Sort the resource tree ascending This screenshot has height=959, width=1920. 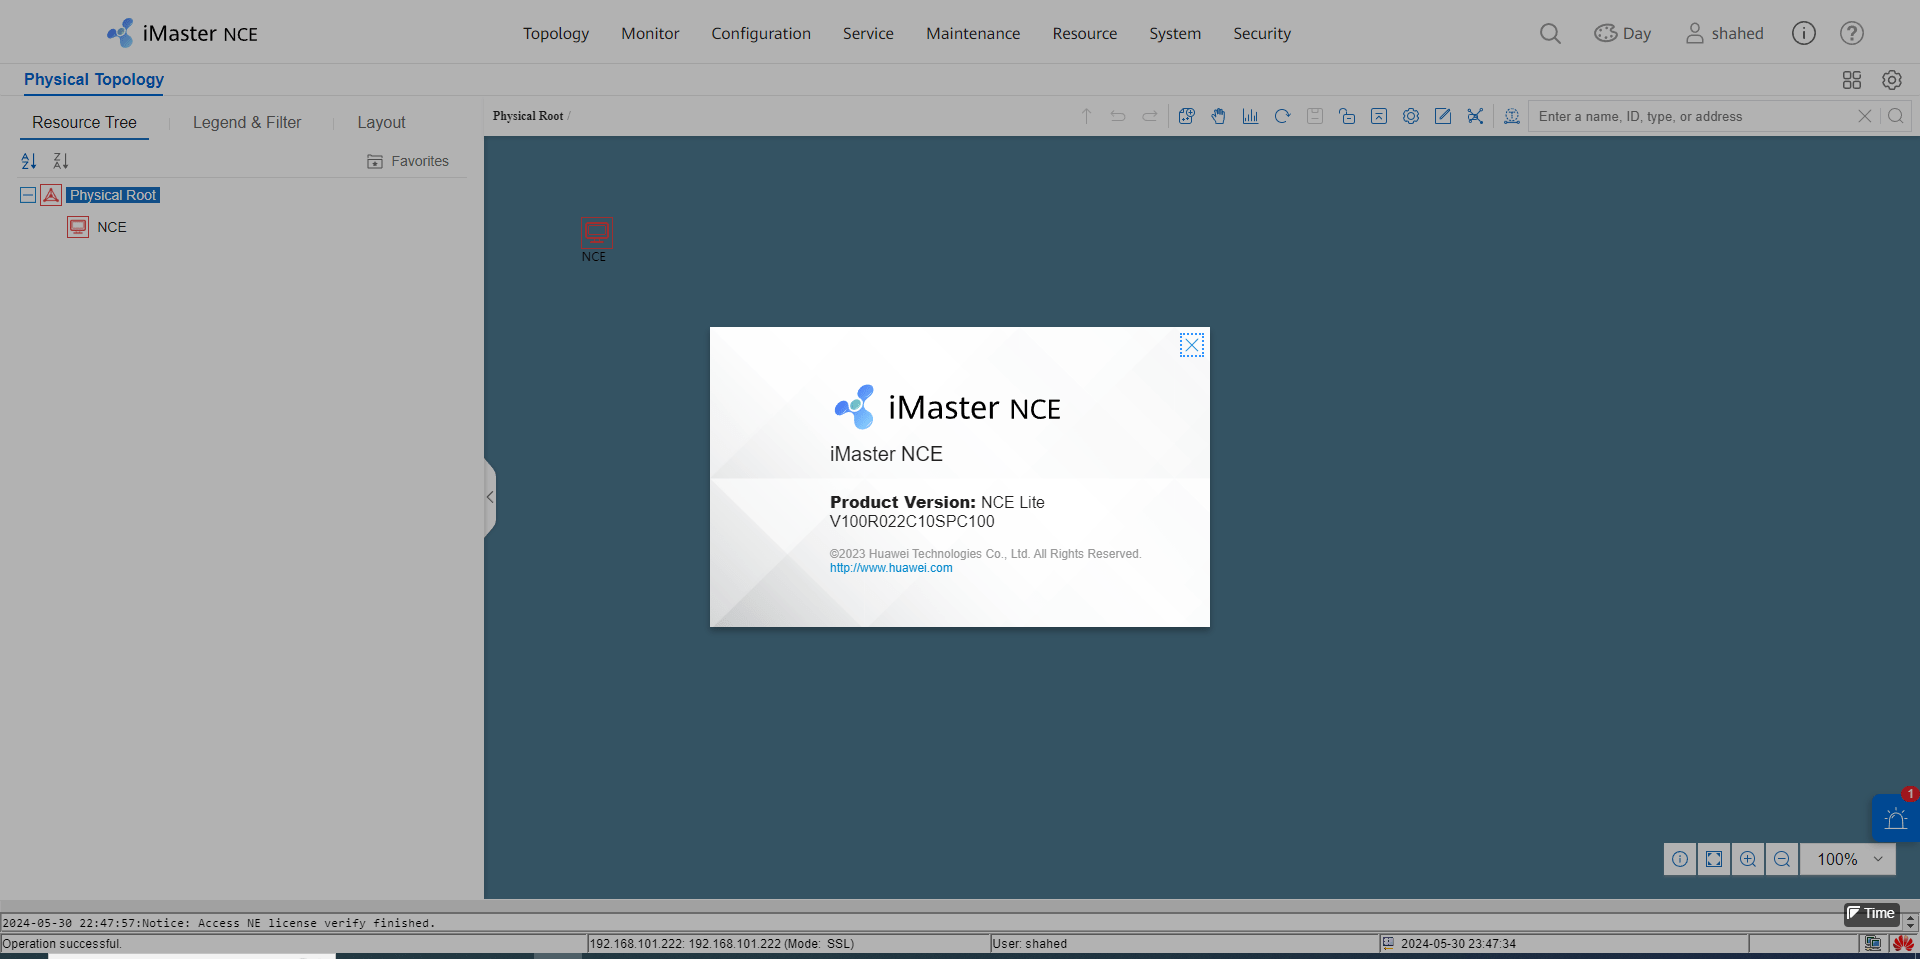click(29, 161)
